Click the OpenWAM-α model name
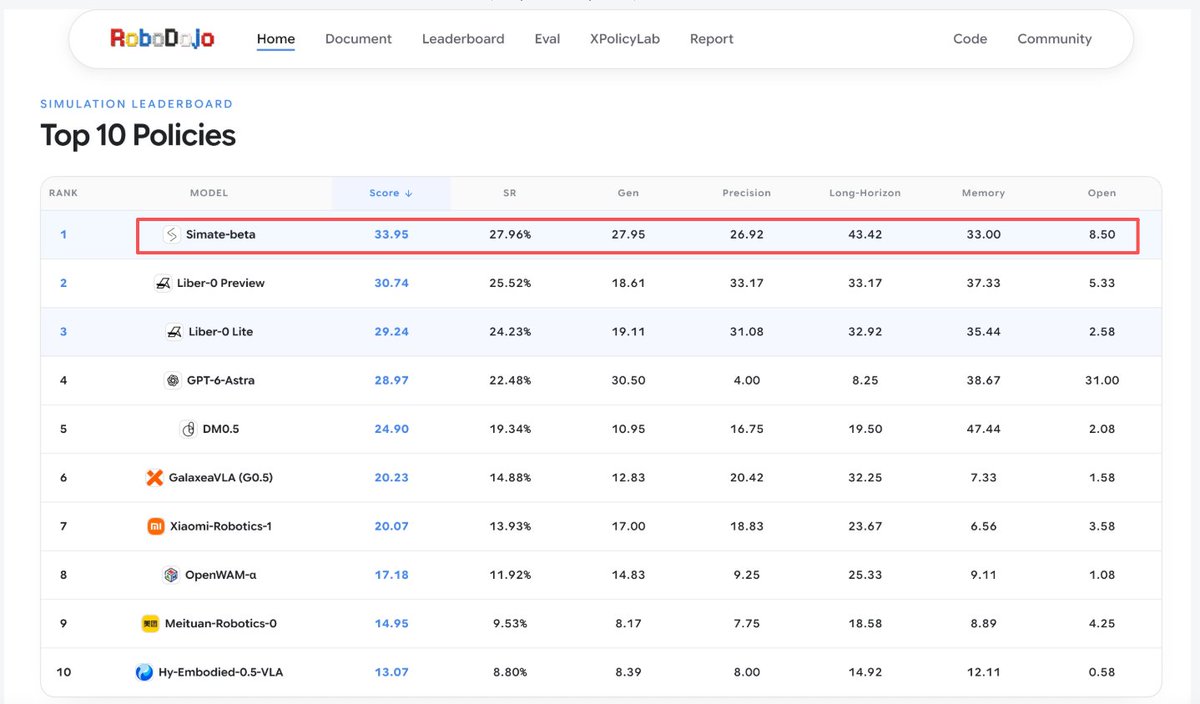 coord(221,575)
